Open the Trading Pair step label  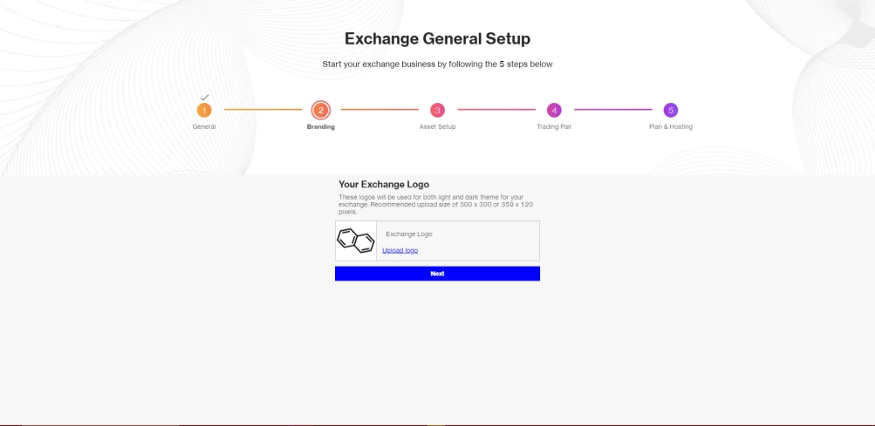tap(554, 127)
